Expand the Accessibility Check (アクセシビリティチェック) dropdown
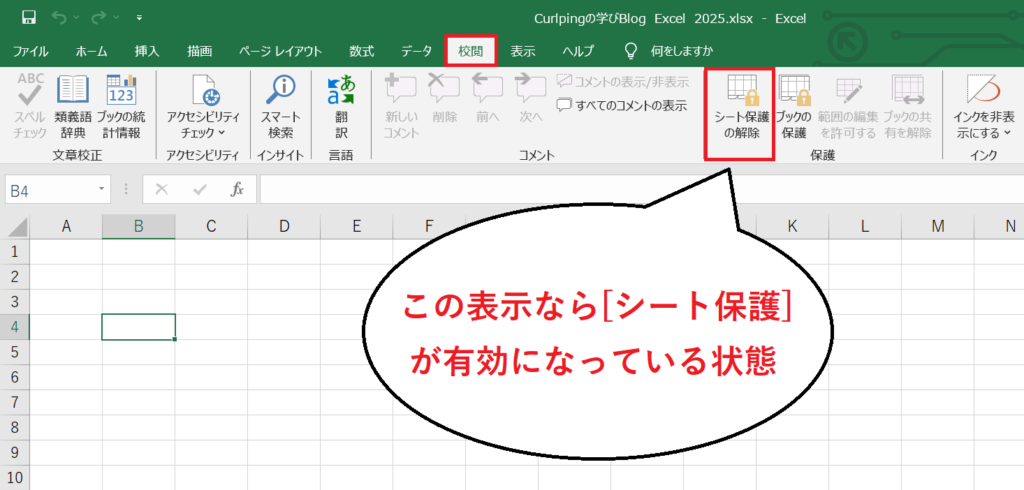Image resolution: width=1024 pixels, height=490 pixels. coord(196,108)
